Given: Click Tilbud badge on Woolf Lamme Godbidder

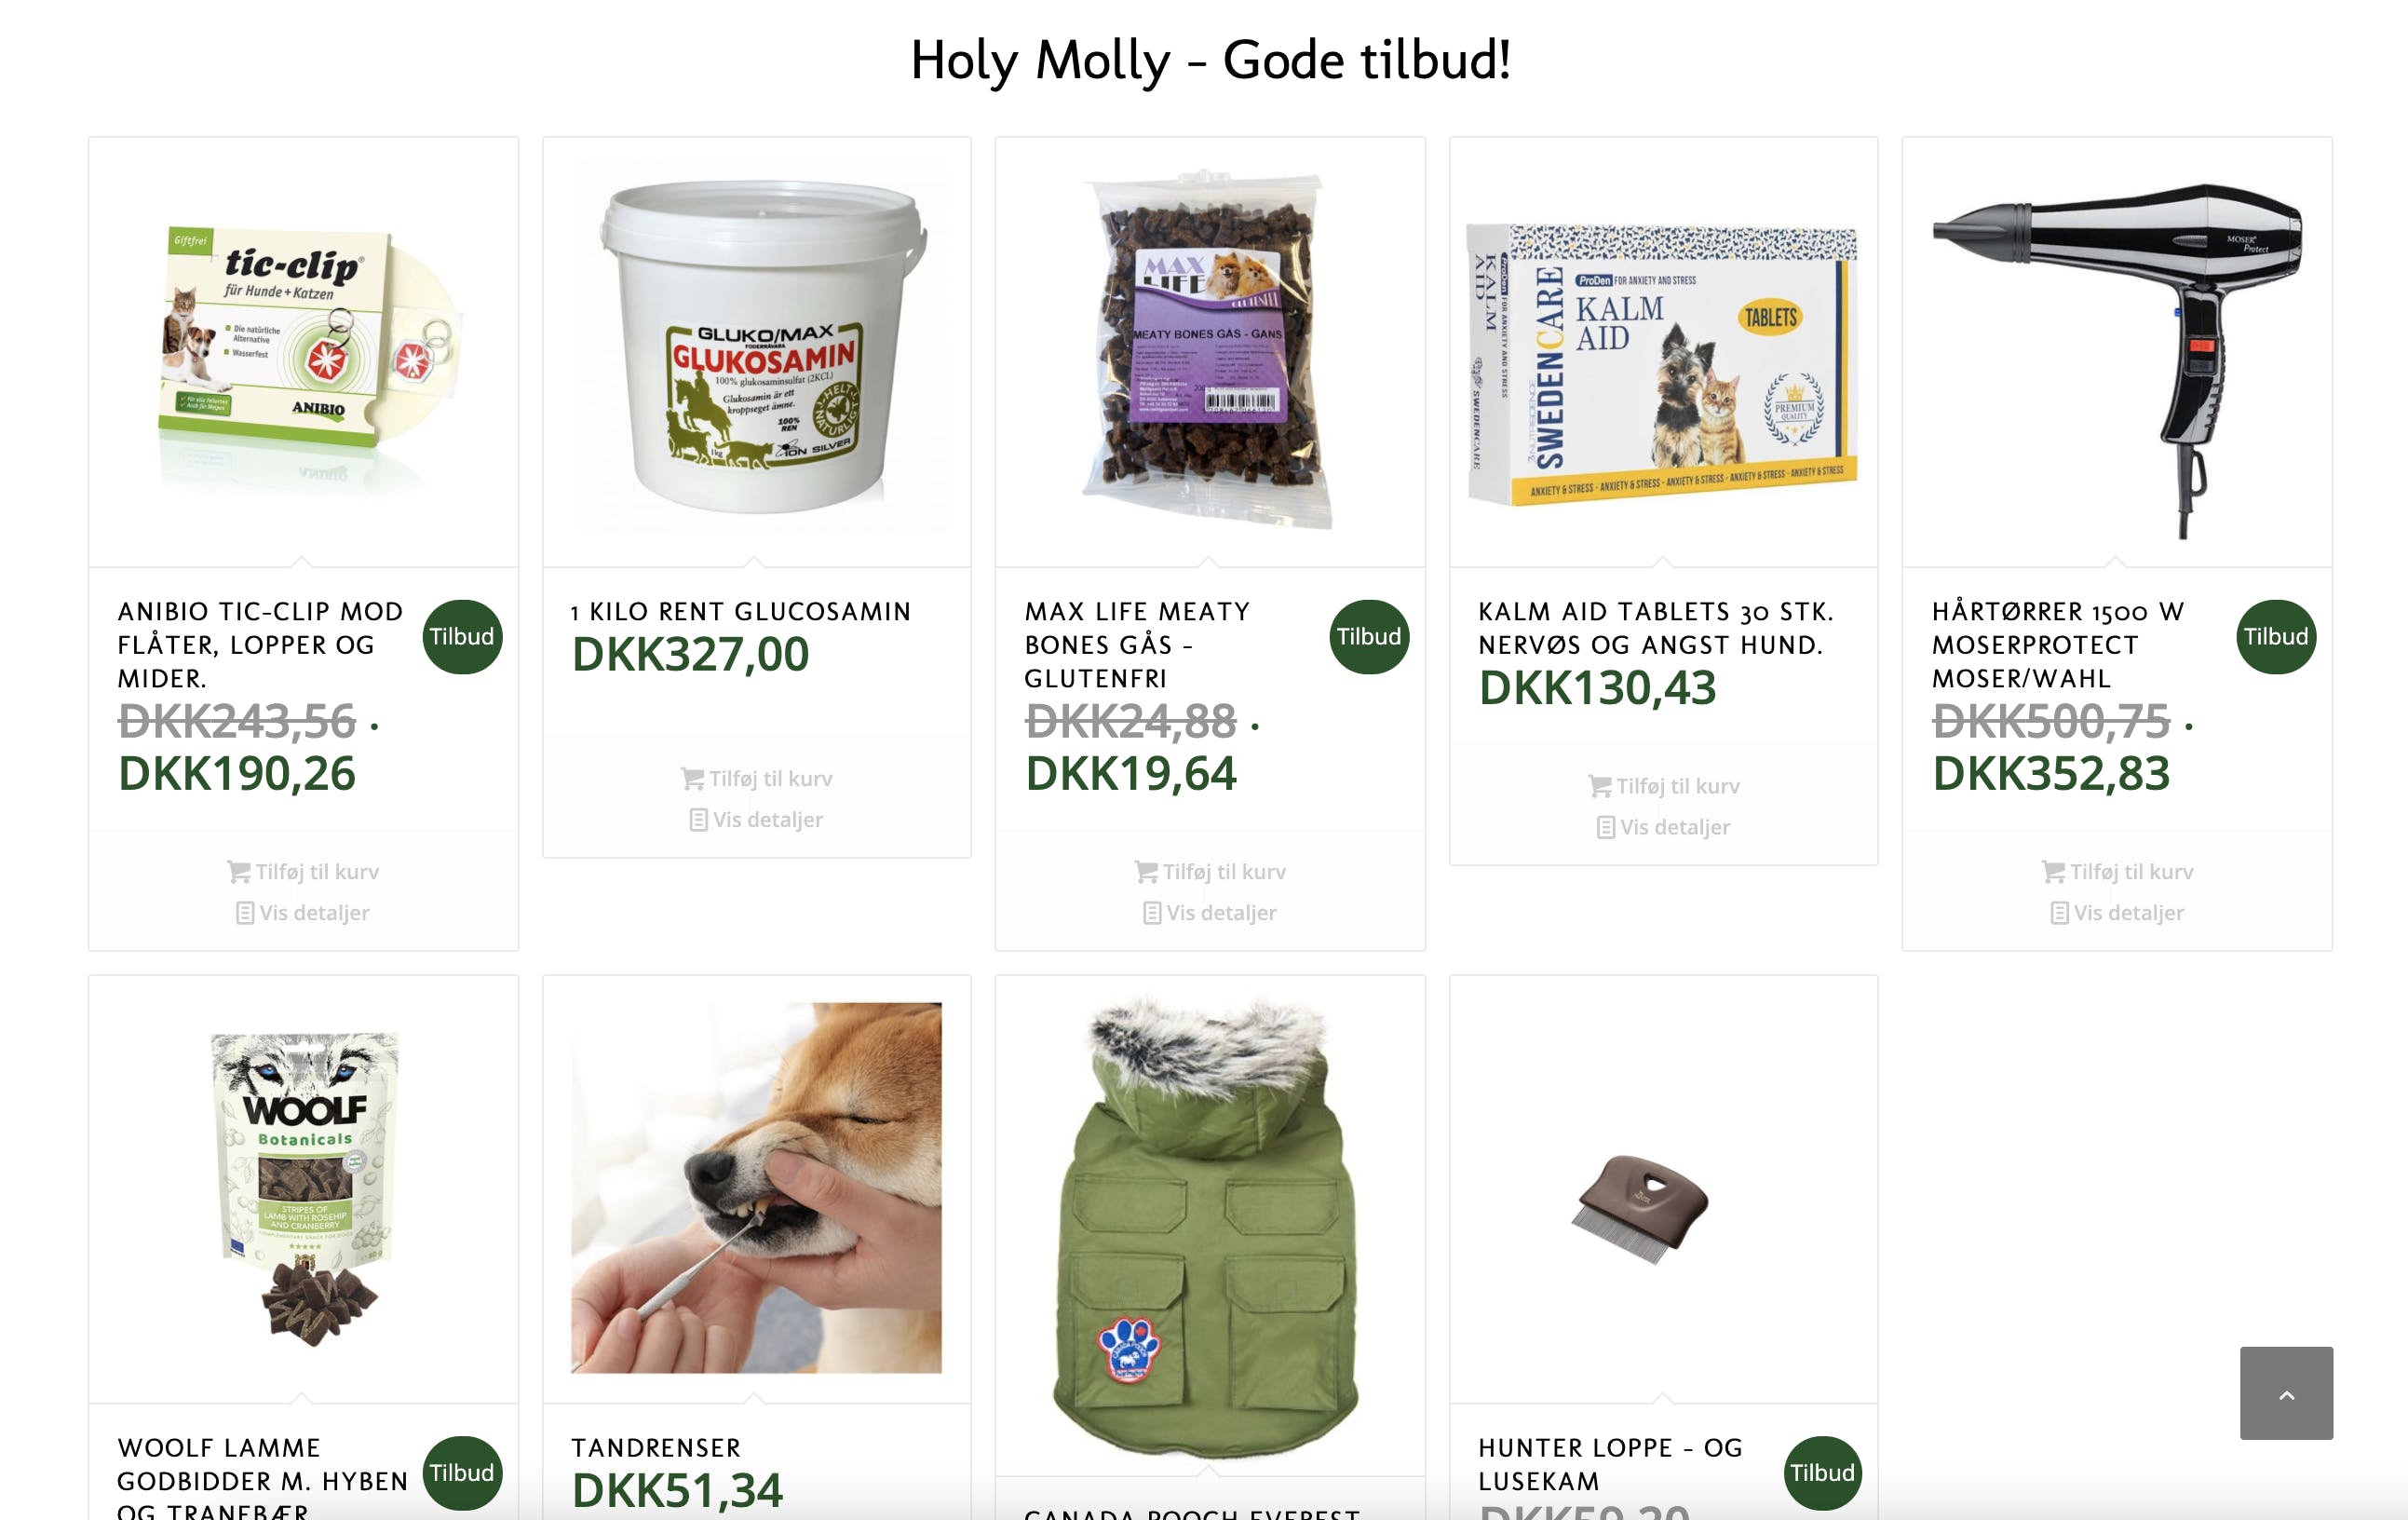Looking at the screenshot, I should click(462, 1473).
